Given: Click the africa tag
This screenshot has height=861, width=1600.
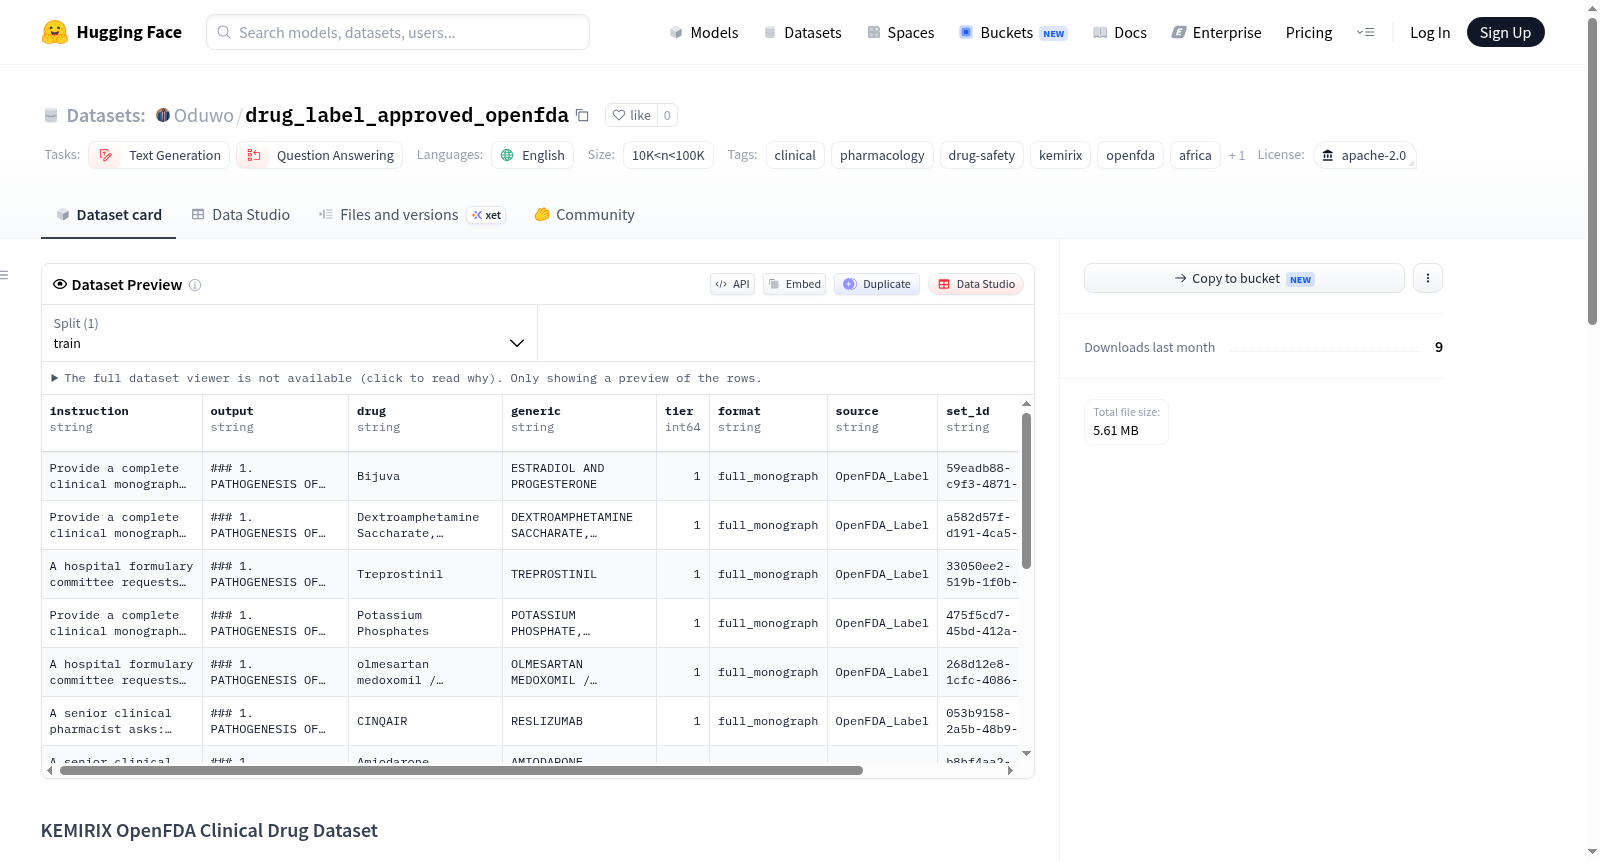Looking at the screenshot, I should 1195,155.
